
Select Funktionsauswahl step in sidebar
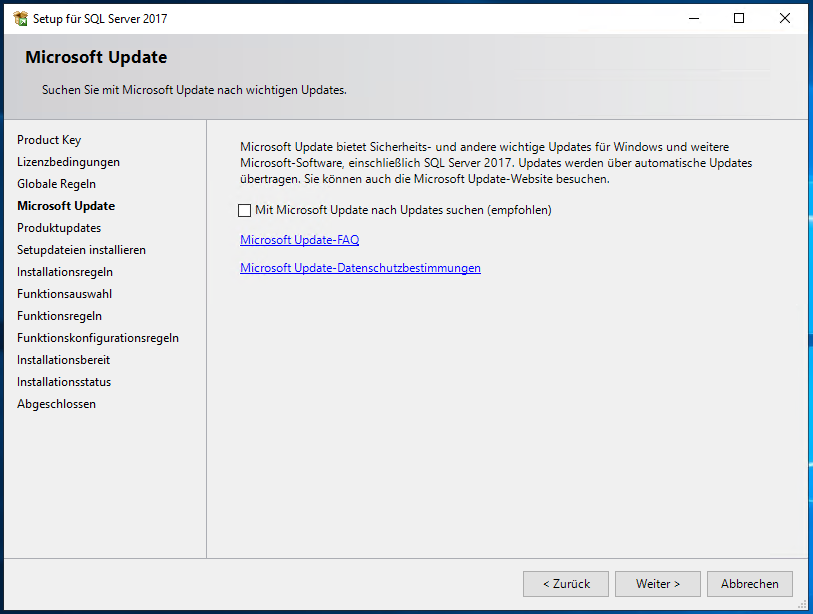pyautogui.click(x=64, y=294)
